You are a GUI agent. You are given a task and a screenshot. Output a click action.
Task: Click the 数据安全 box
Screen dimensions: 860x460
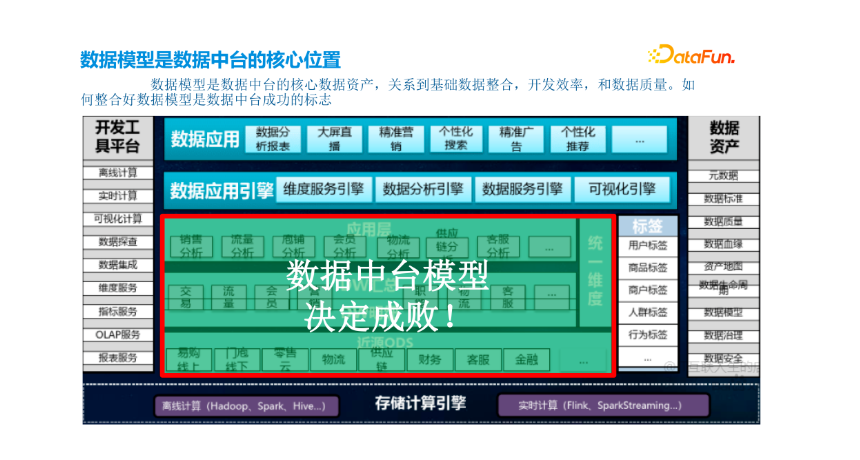pos(723,359)
